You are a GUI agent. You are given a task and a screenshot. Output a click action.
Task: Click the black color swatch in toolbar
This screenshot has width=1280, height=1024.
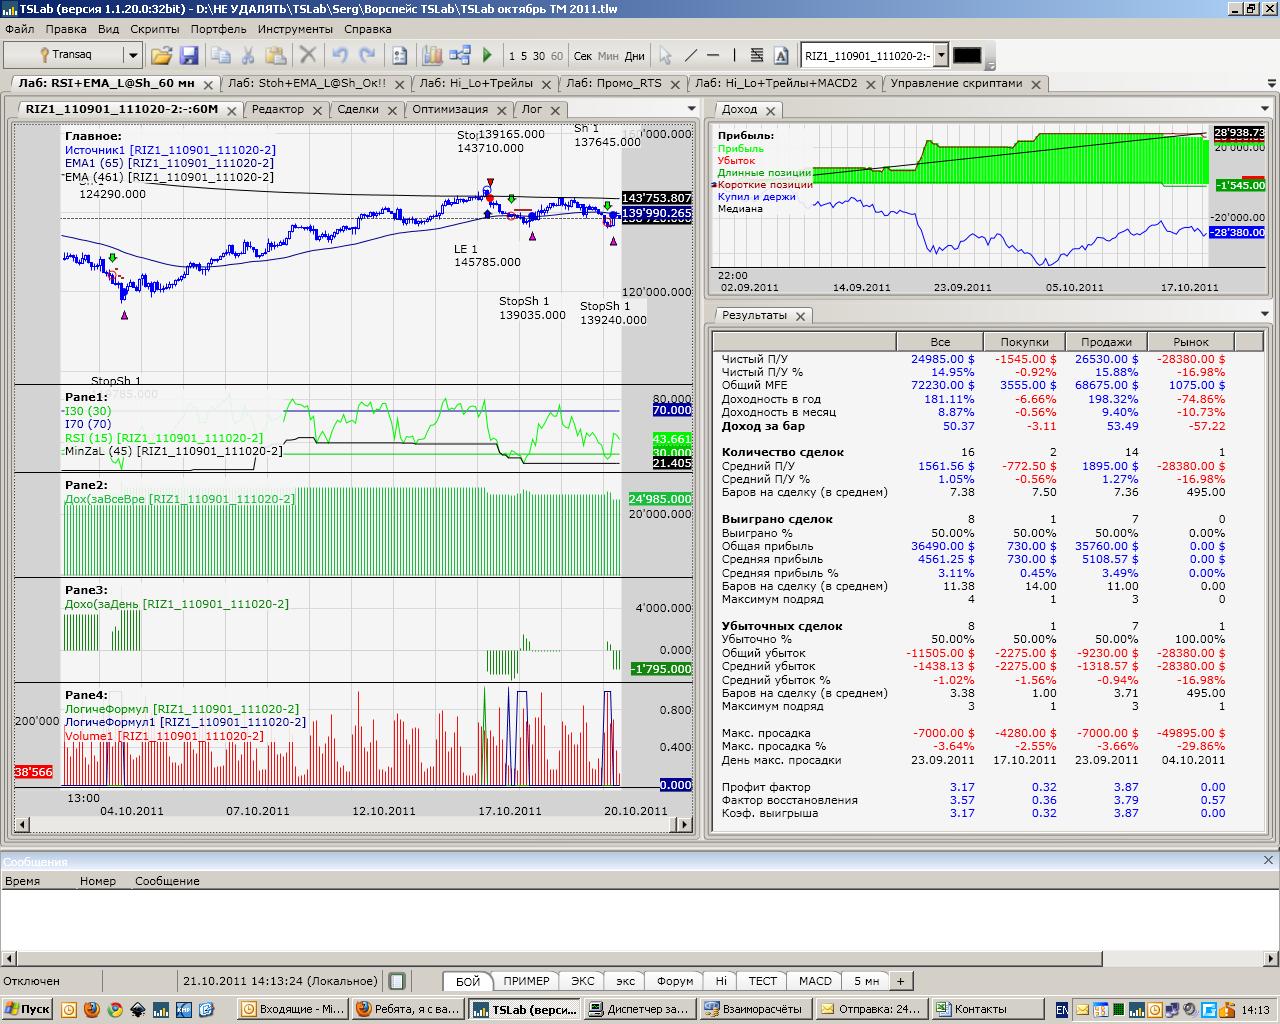pyautogui.click(x=967, y=56)
